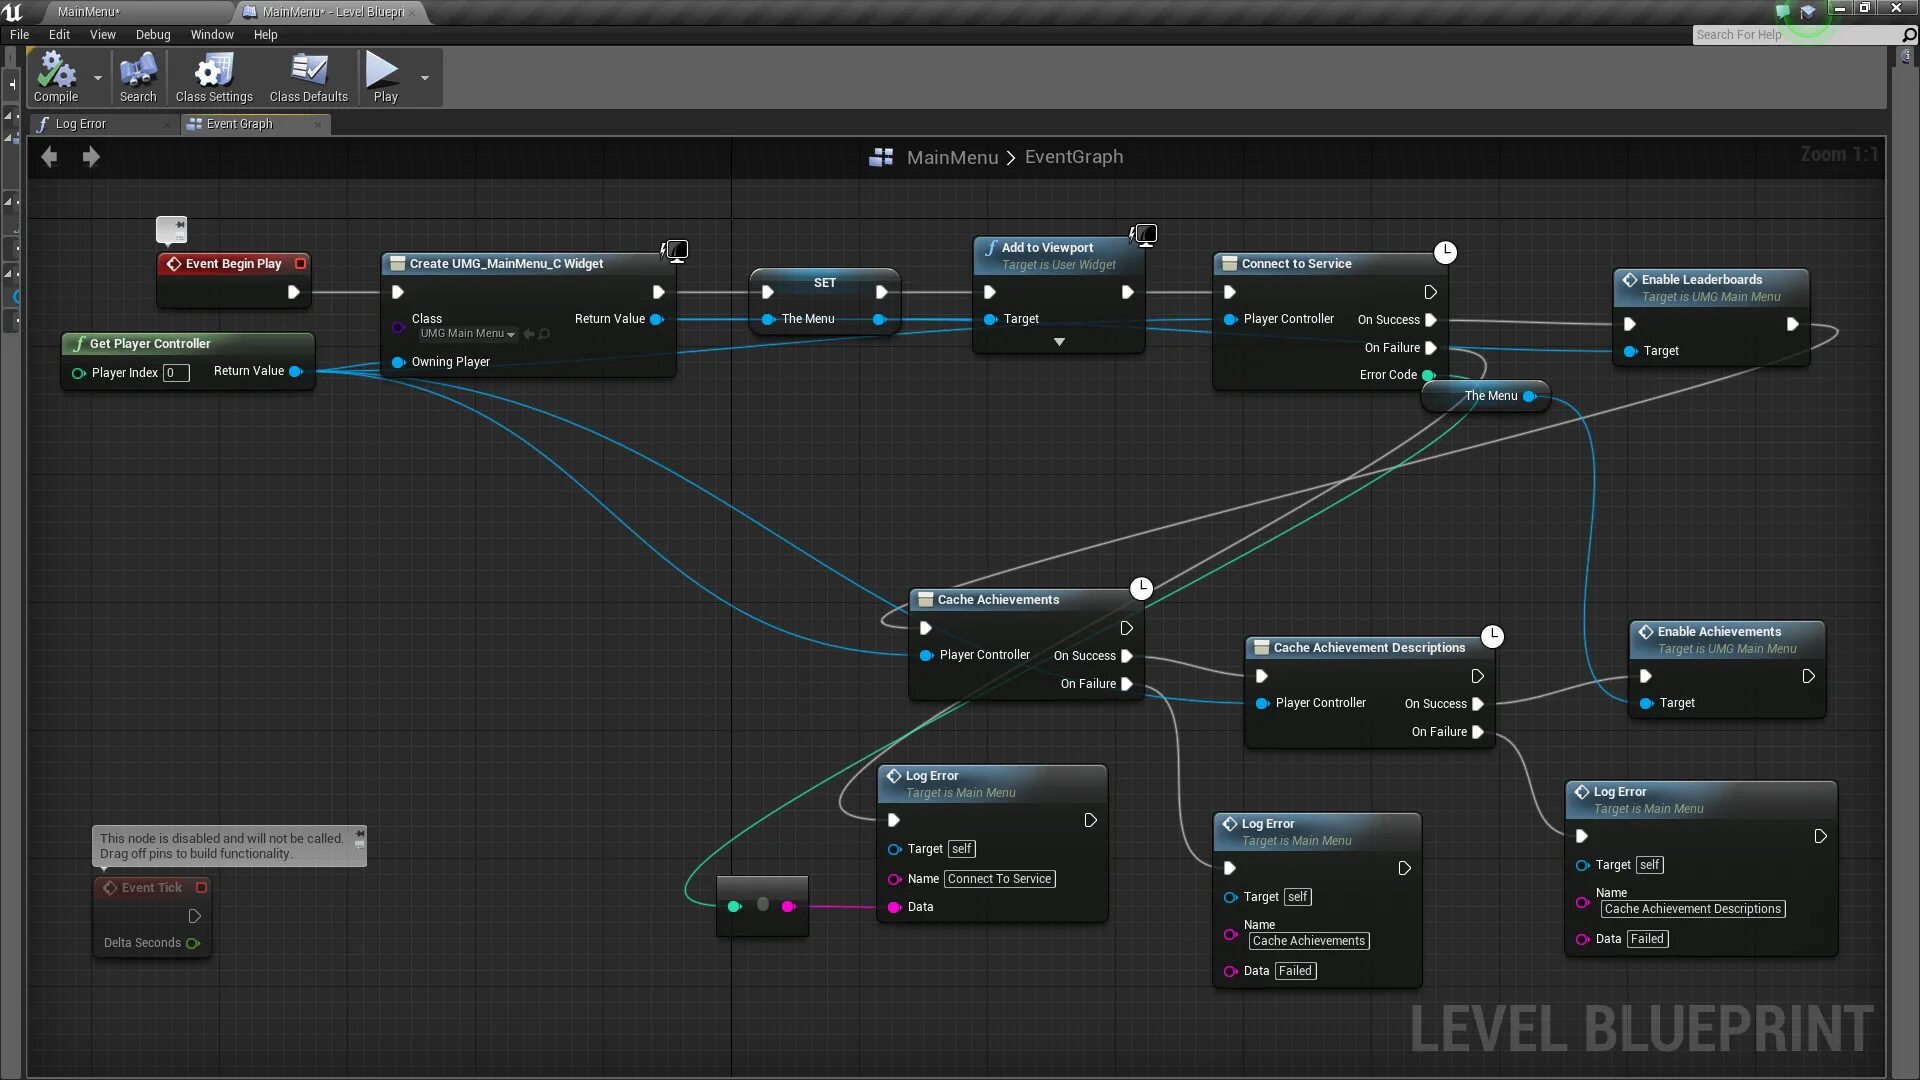1920x1080 pixels.
Task: Click the Compile toolbar icon
Action: [x=56, y=77]
